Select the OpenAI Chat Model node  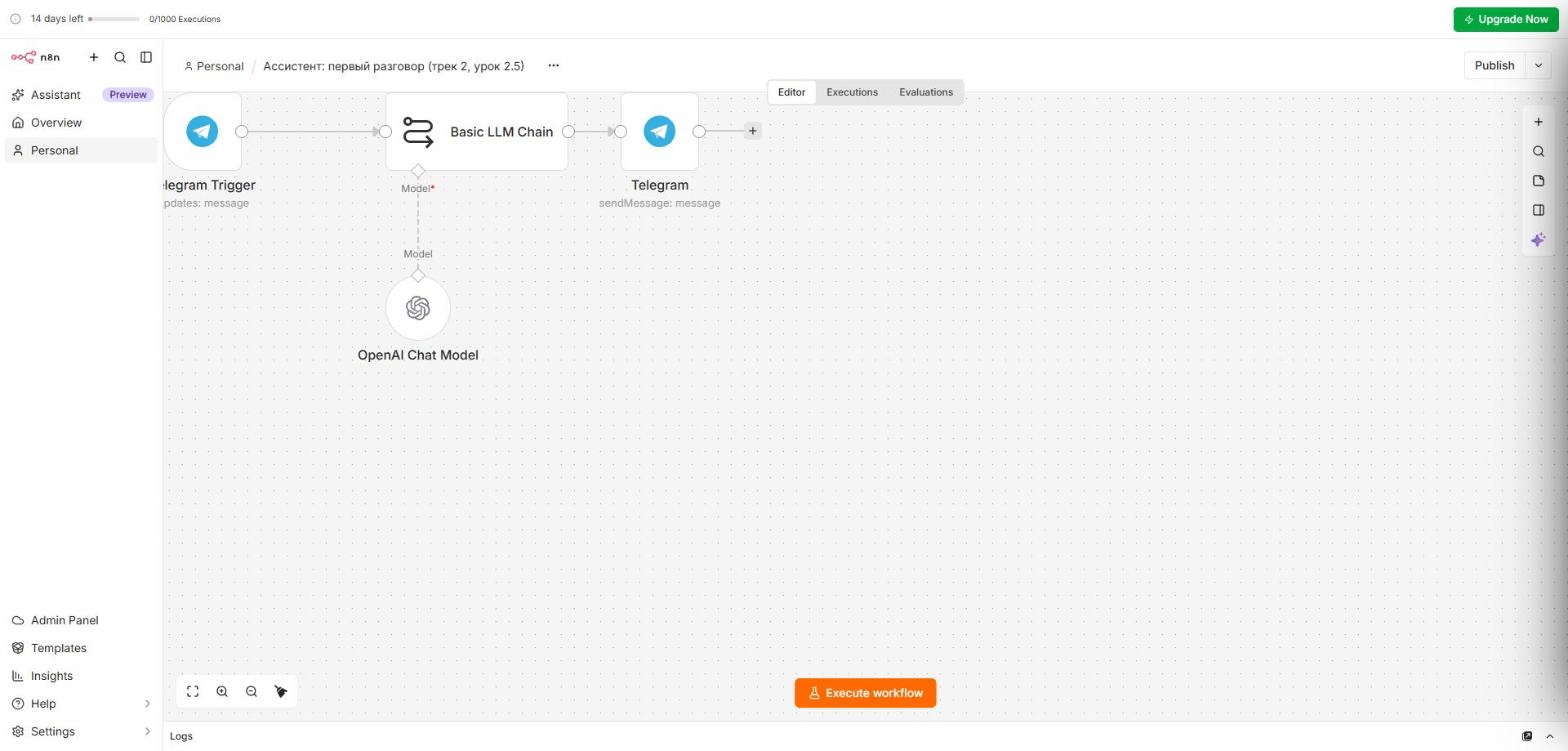pos(418,308)
